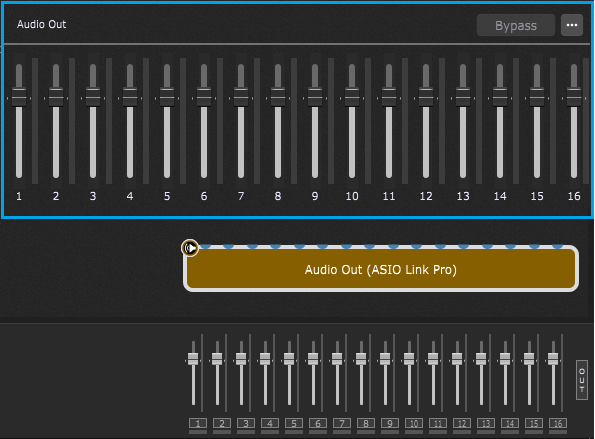Click the boxed channel 4 label in bottom mixer
Screen dimensions: 595x439
click(x=270, y=423)
